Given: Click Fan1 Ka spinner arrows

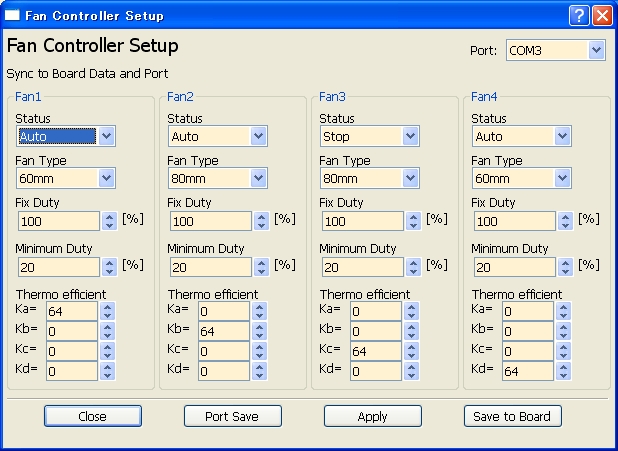Looking at the screenshot, I should 107,311.
